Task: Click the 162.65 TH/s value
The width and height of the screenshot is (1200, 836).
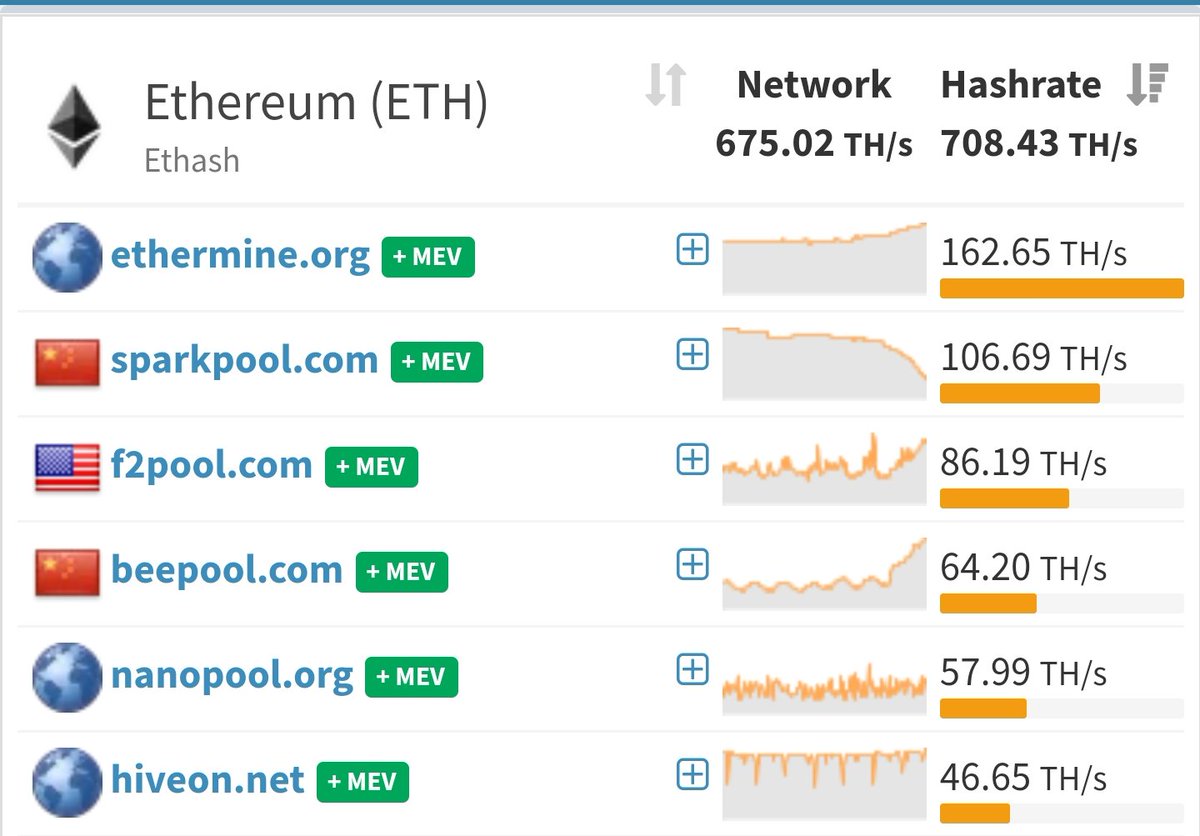Action: (1033, 252)
